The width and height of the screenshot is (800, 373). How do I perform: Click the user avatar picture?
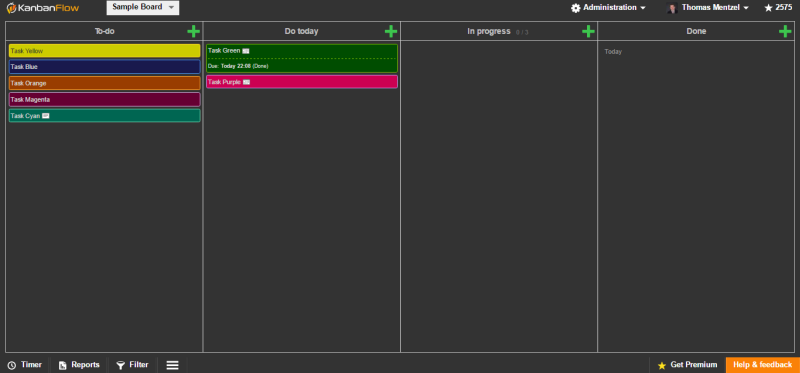(x=672, y=8)
